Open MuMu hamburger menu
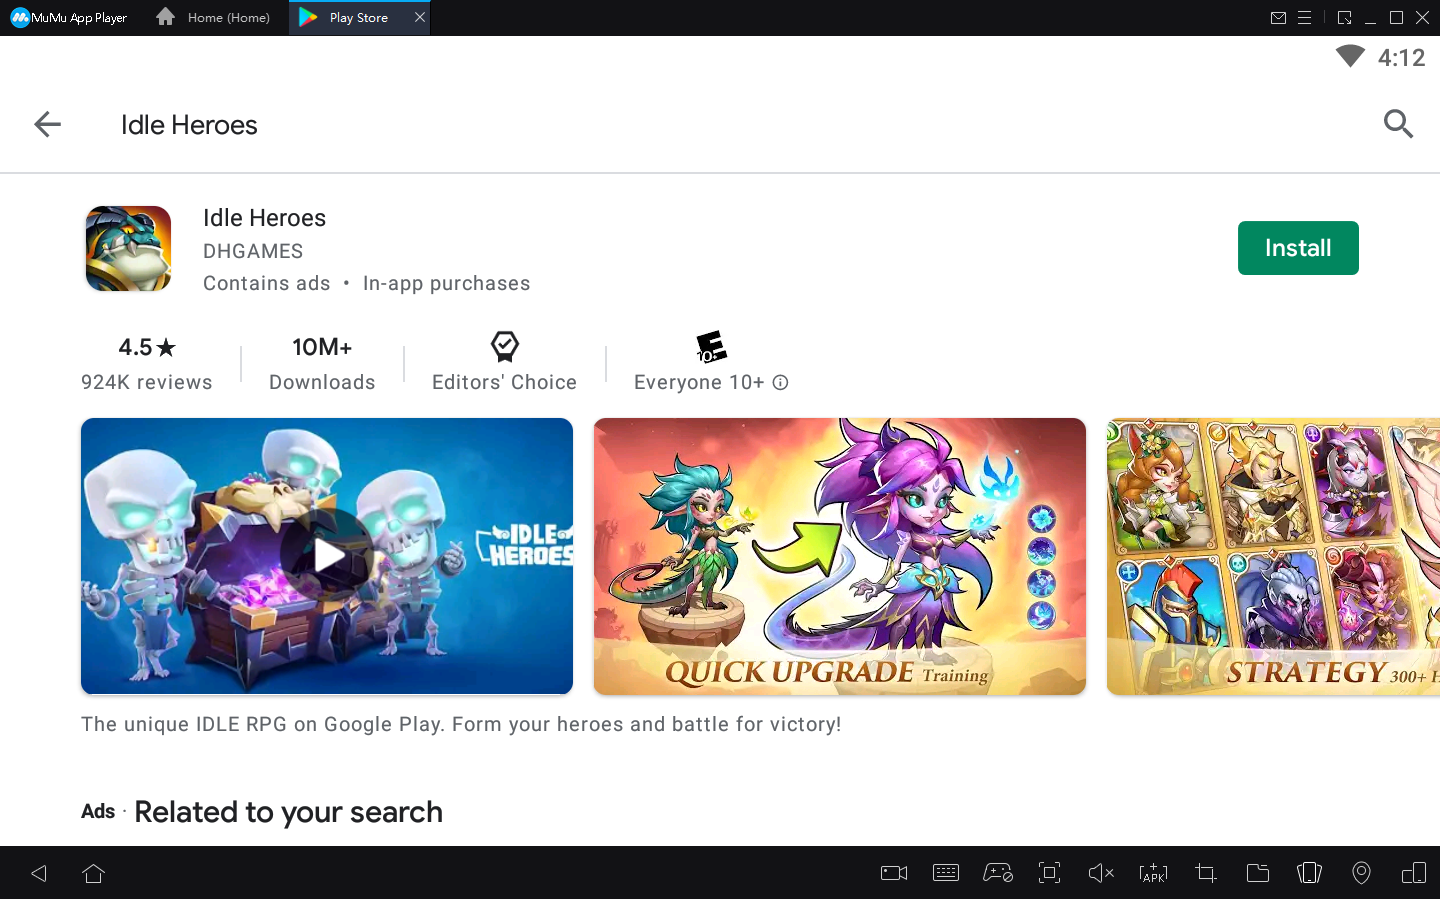 [x=1305, y=17]
